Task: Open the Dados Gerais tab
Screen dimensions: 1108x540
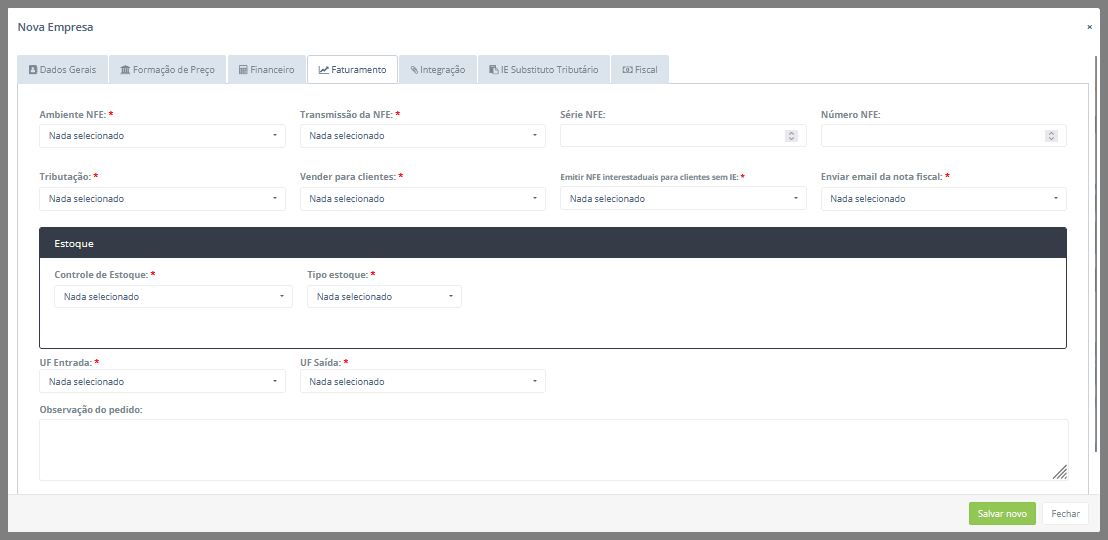Action: [x=62, y=70]
